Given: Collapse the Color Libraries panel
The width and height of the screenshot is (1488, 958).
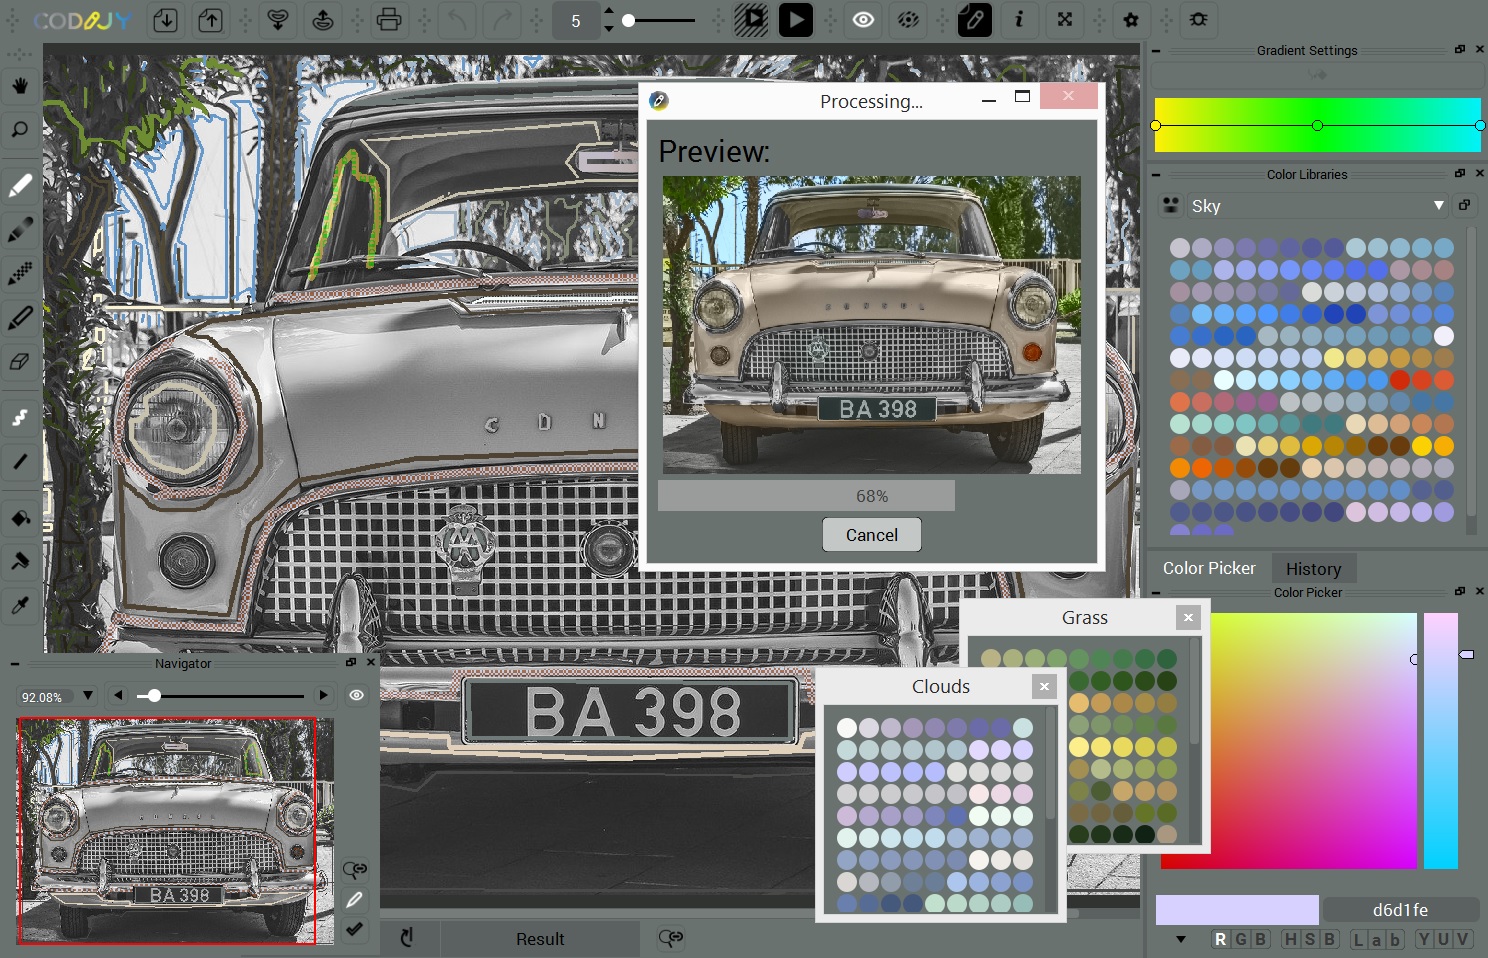Looking at the screenshot, I should pos(1156,174).
